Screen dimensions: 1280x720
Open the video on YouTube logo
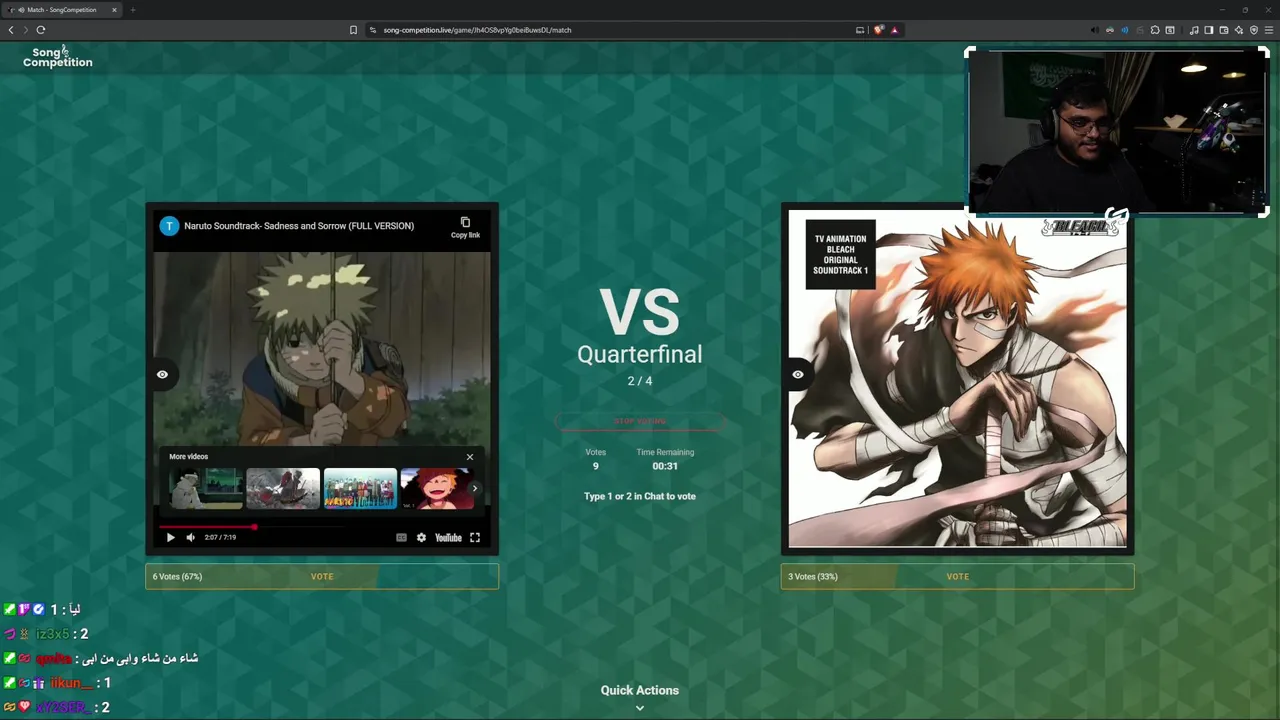click(448, 537)
